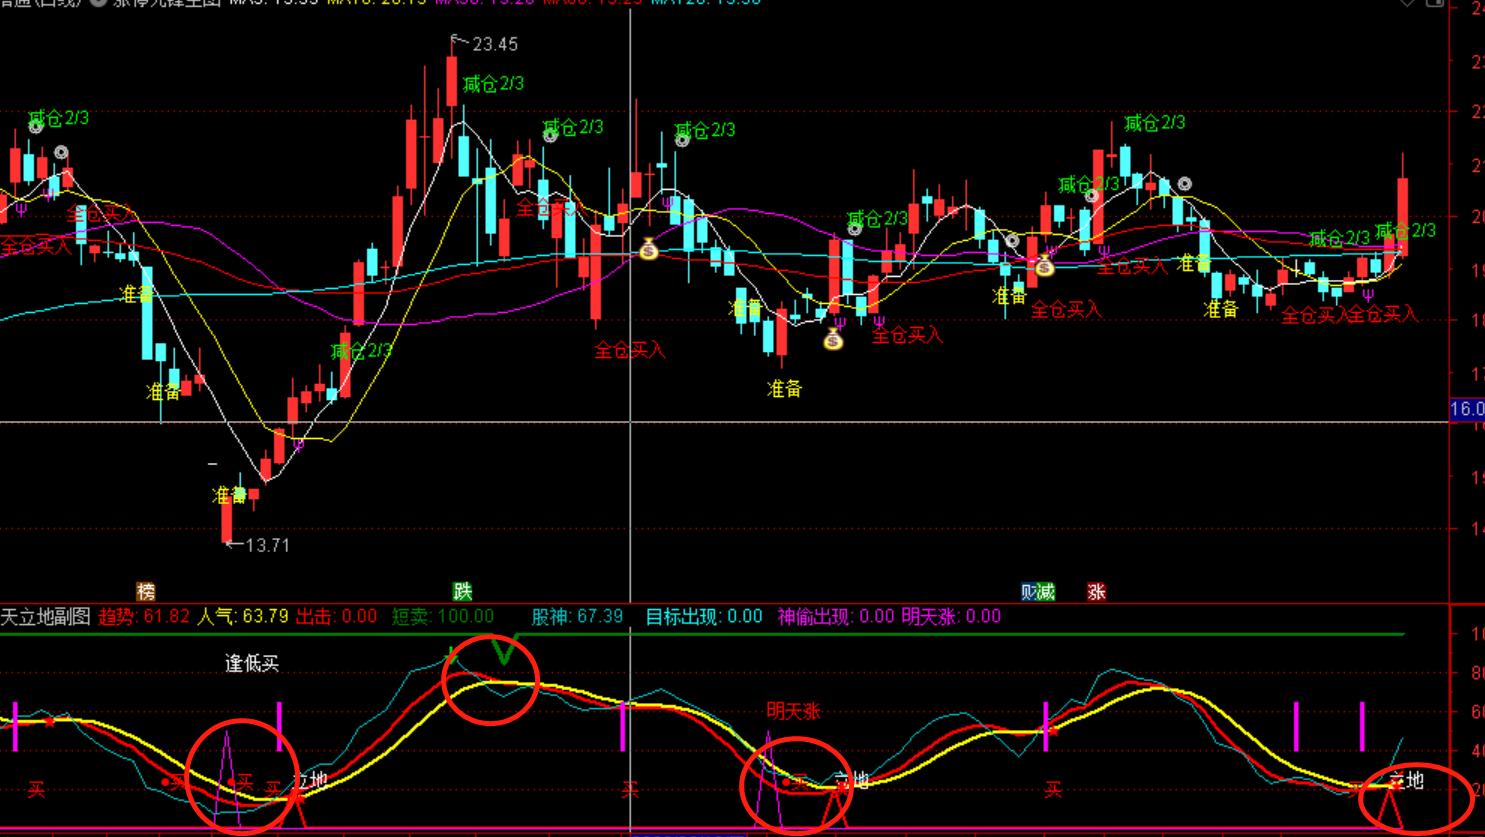1485x837 pixels.
Task: Open the red 涨 event marker
Action: (x=1097, y=592)
